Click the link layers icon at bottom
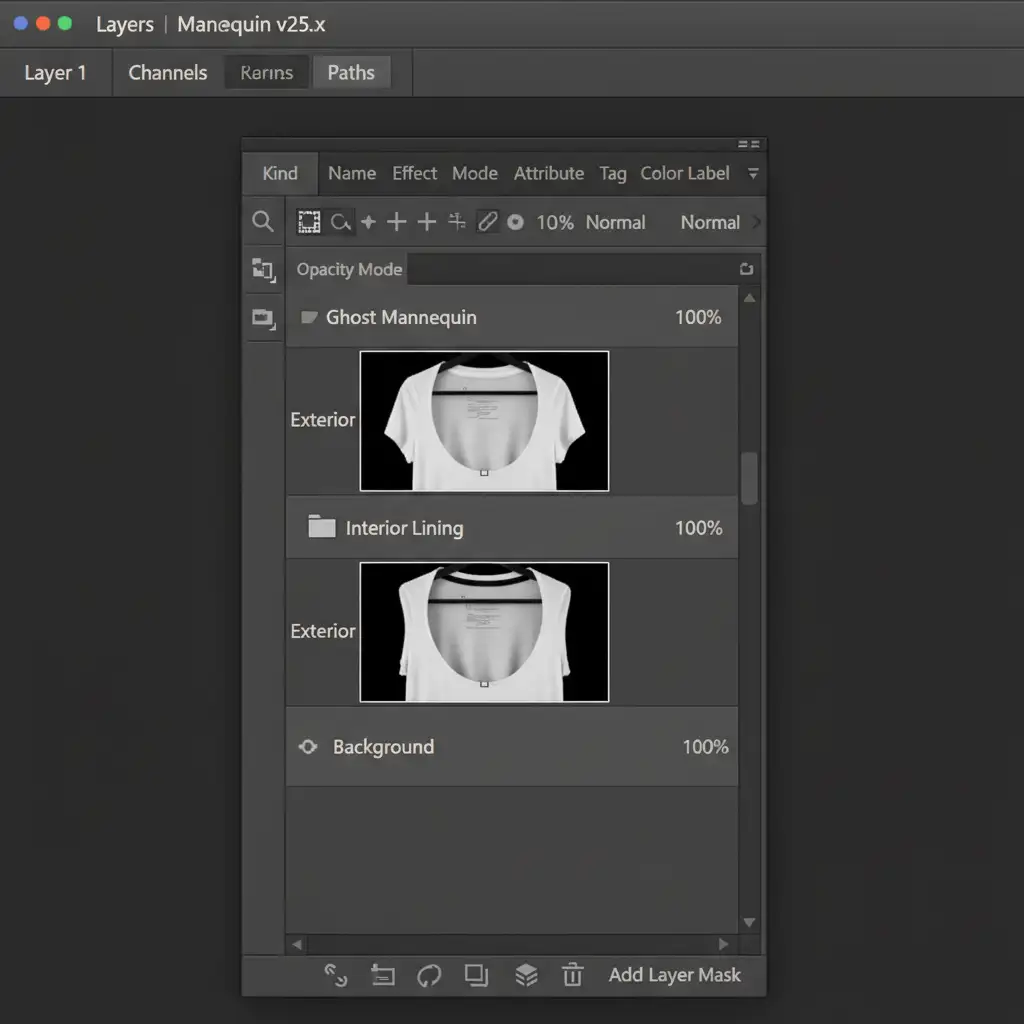 (x=336, y=975)
